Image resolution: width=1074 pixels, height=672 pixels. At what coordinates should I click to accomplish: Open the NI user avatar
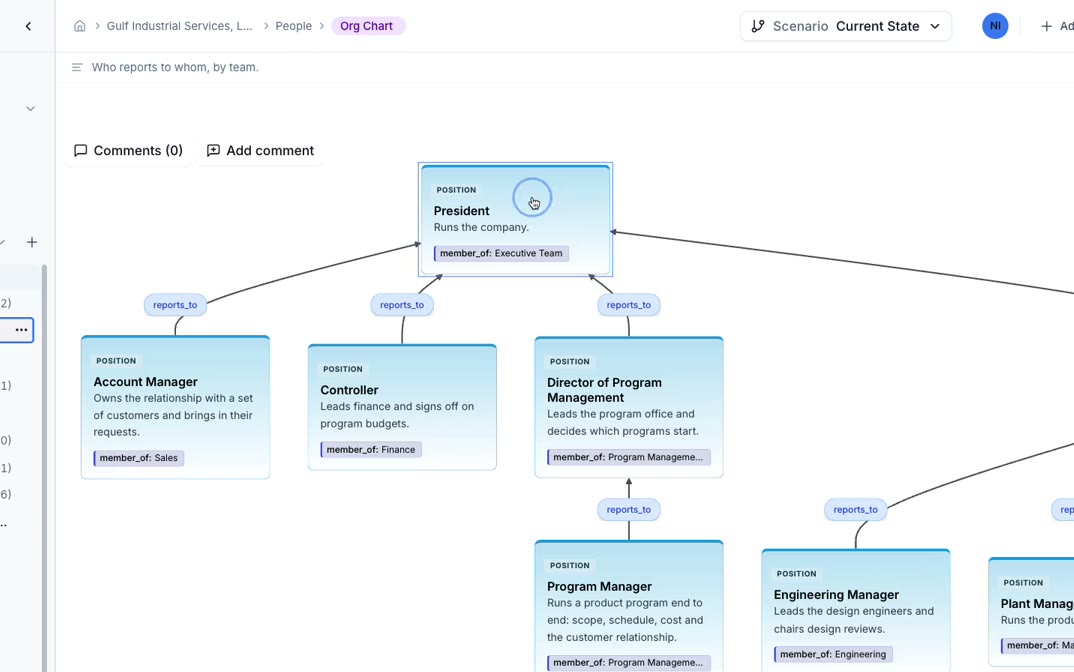click(995, 26)
